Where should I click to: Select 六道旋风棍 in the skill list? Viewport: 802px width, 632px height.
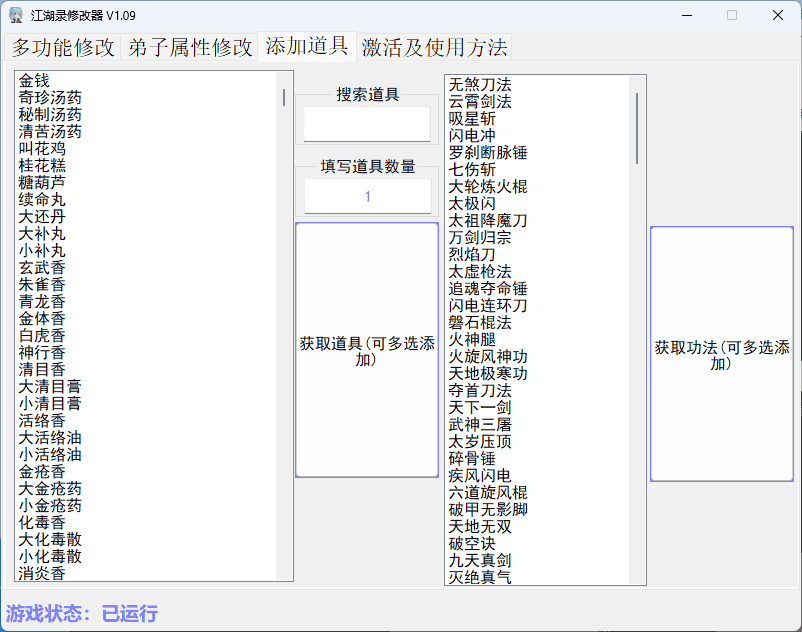(488, 492)
